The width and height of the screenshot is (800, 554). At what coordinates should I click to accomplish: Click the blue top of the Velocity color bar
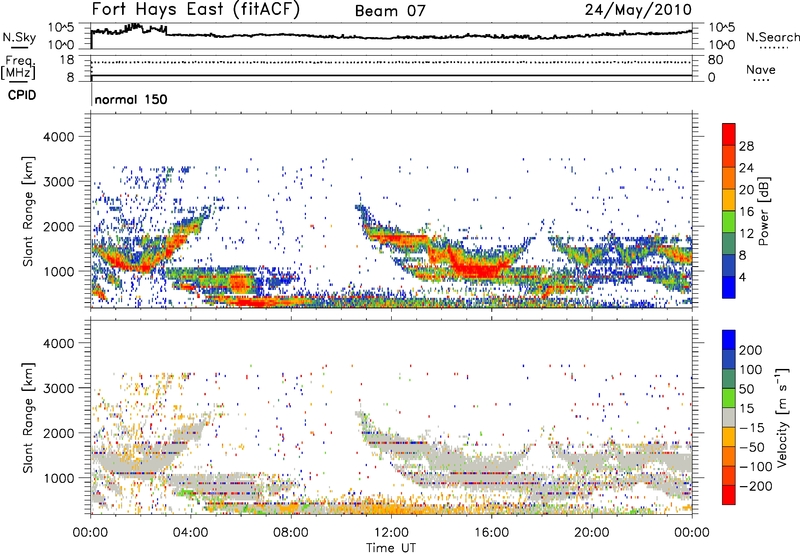tap(729, 340)
